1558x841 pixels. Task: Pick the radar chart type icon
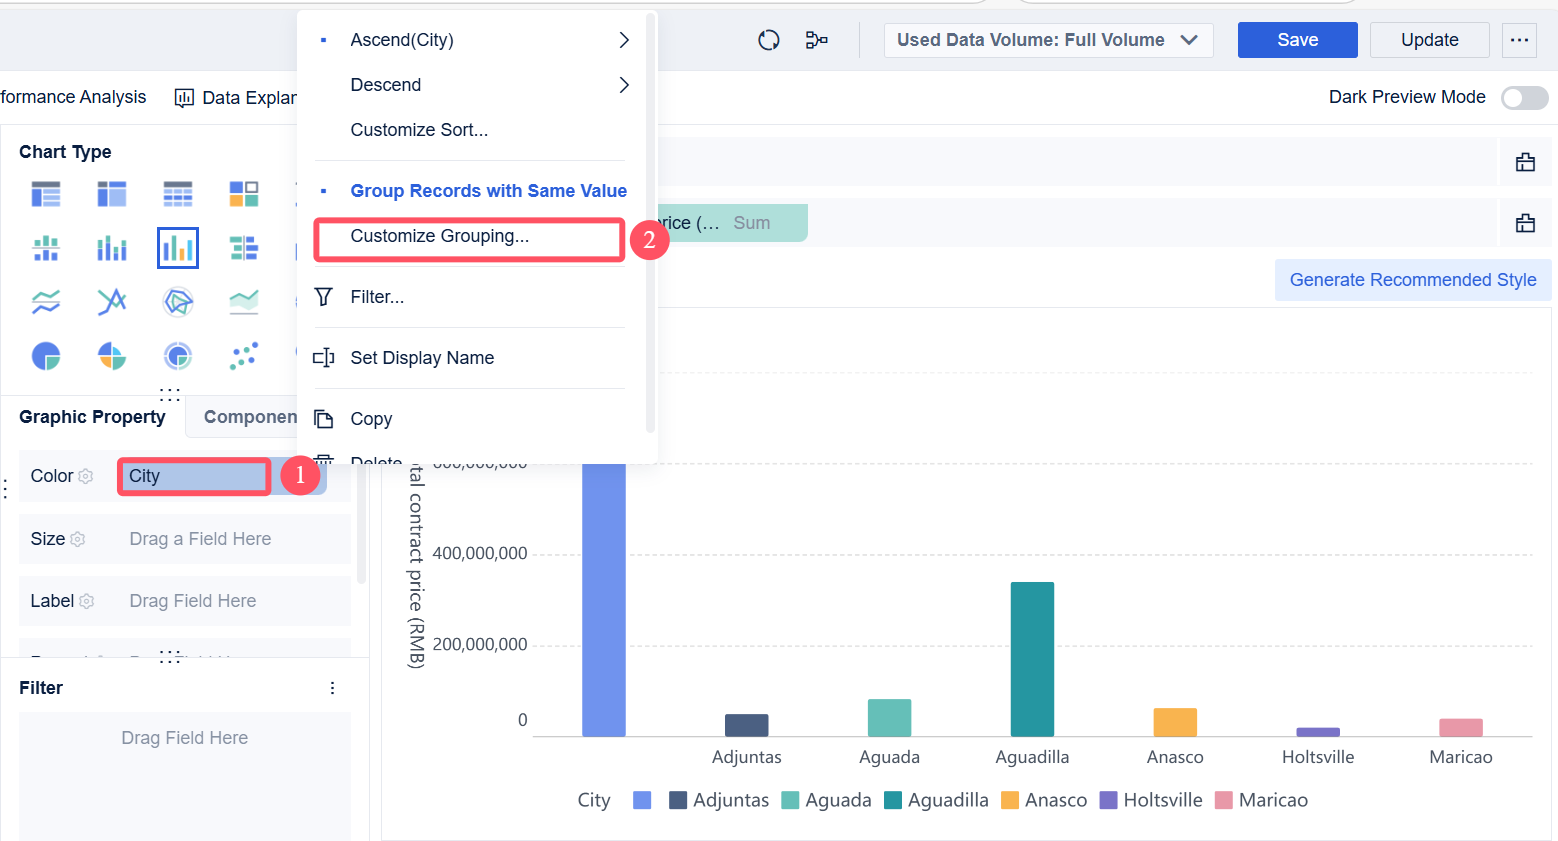point(178,302)
